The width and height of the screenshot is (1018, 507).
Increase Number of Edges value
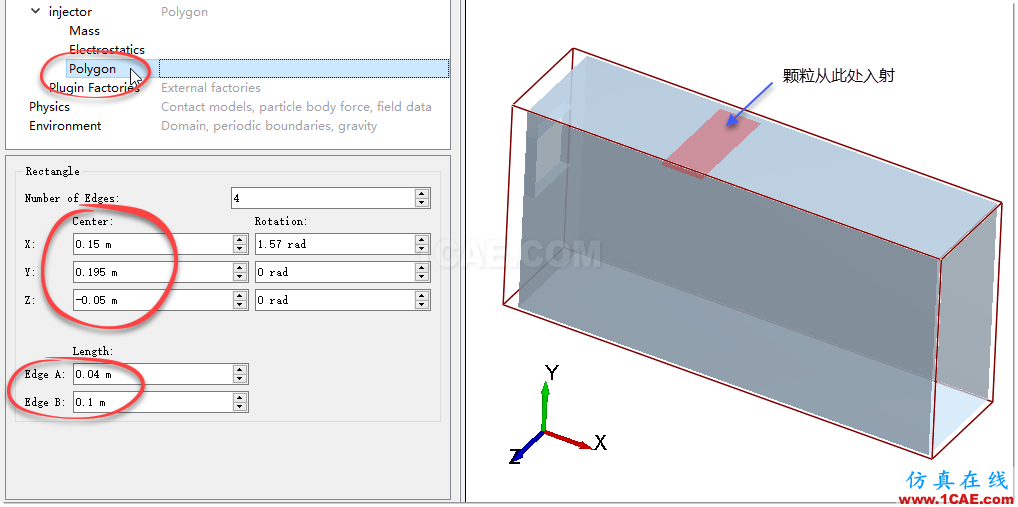(x=423, y=193)
